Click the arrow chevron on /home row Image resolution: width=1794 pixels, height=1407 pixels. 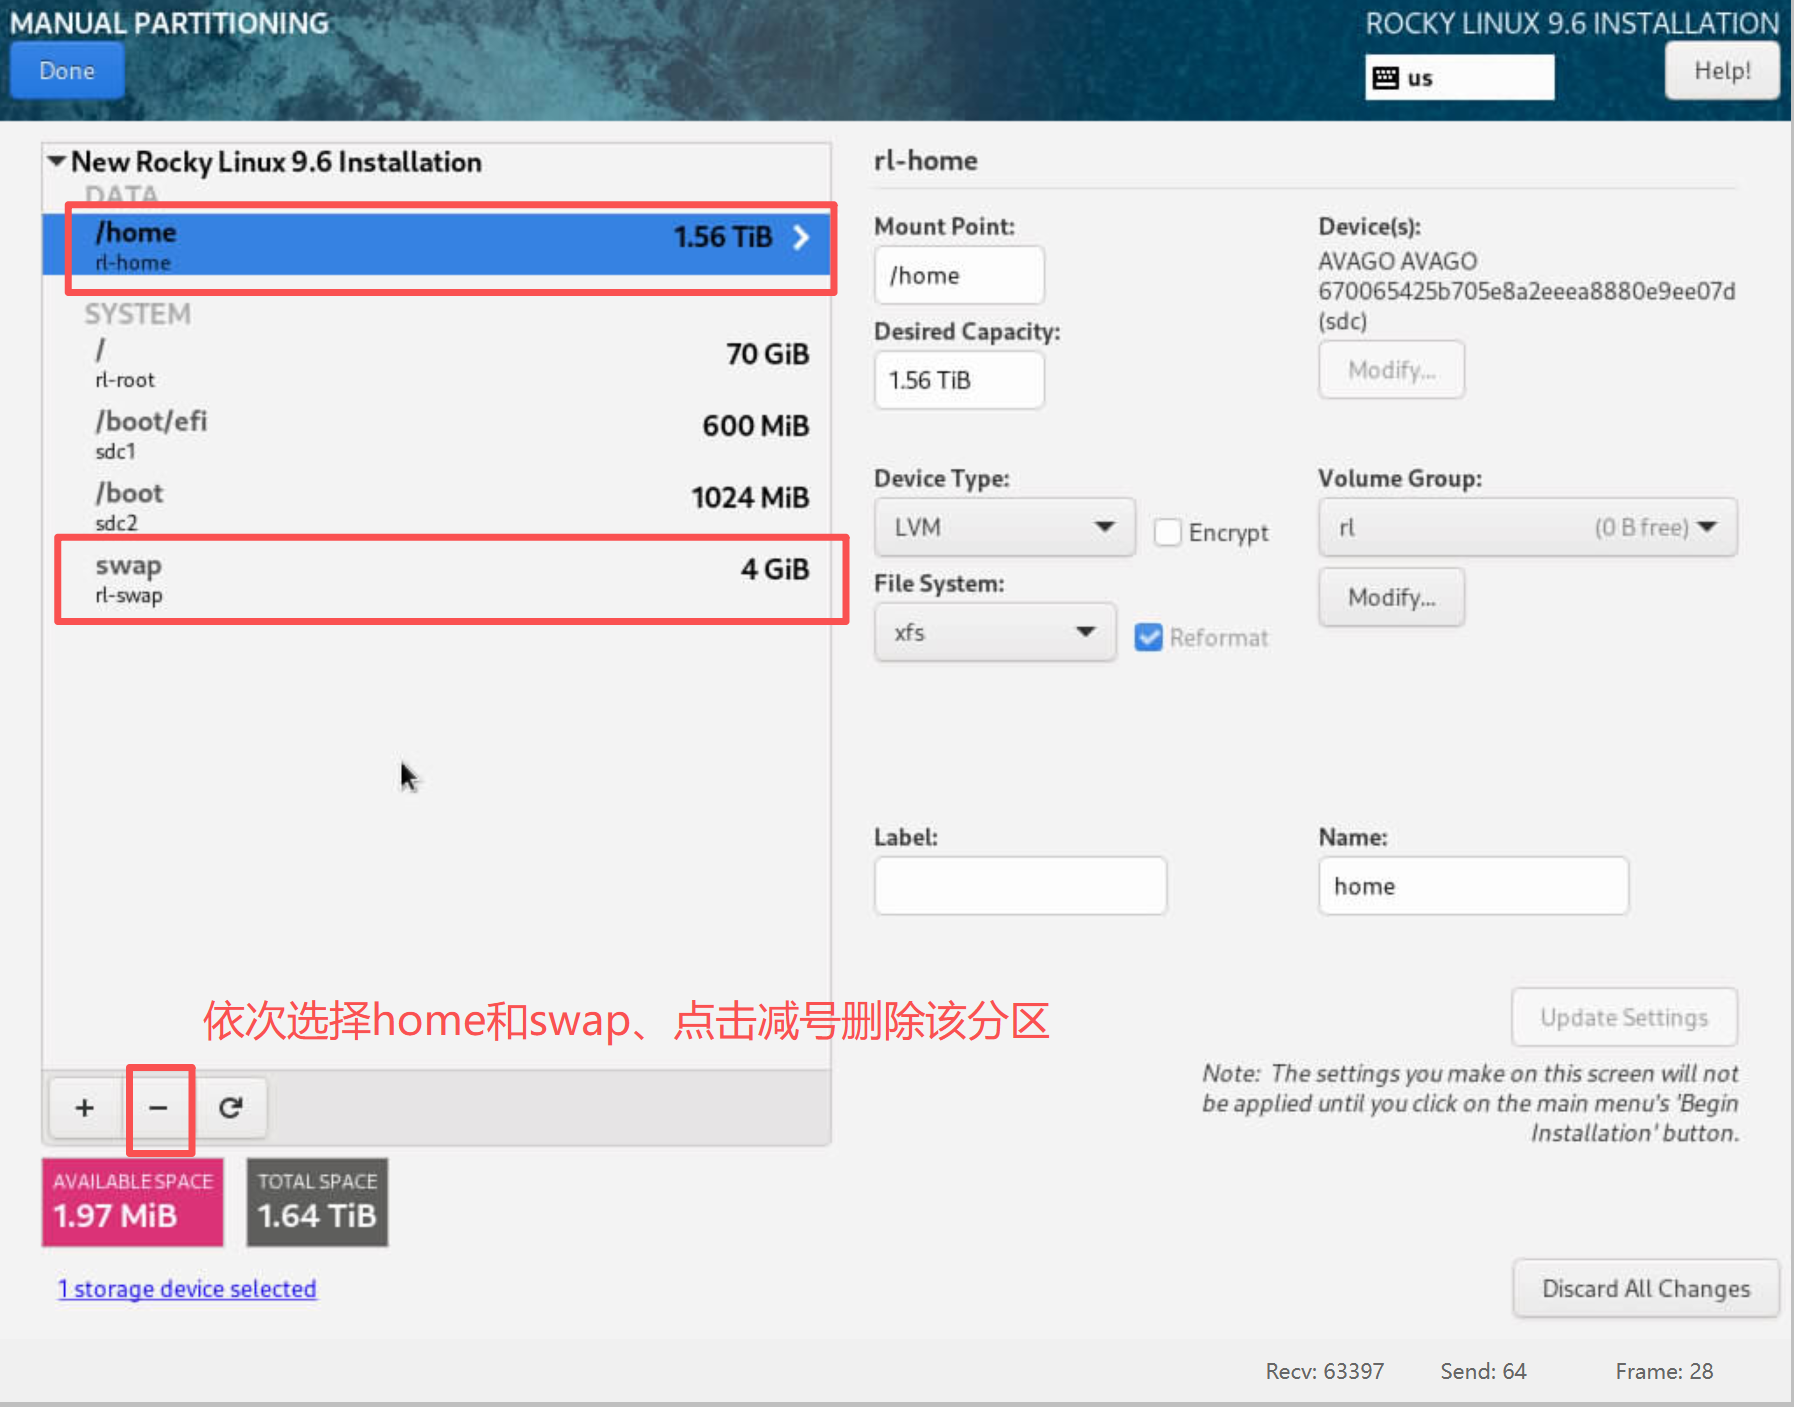(x=801, y=237)
